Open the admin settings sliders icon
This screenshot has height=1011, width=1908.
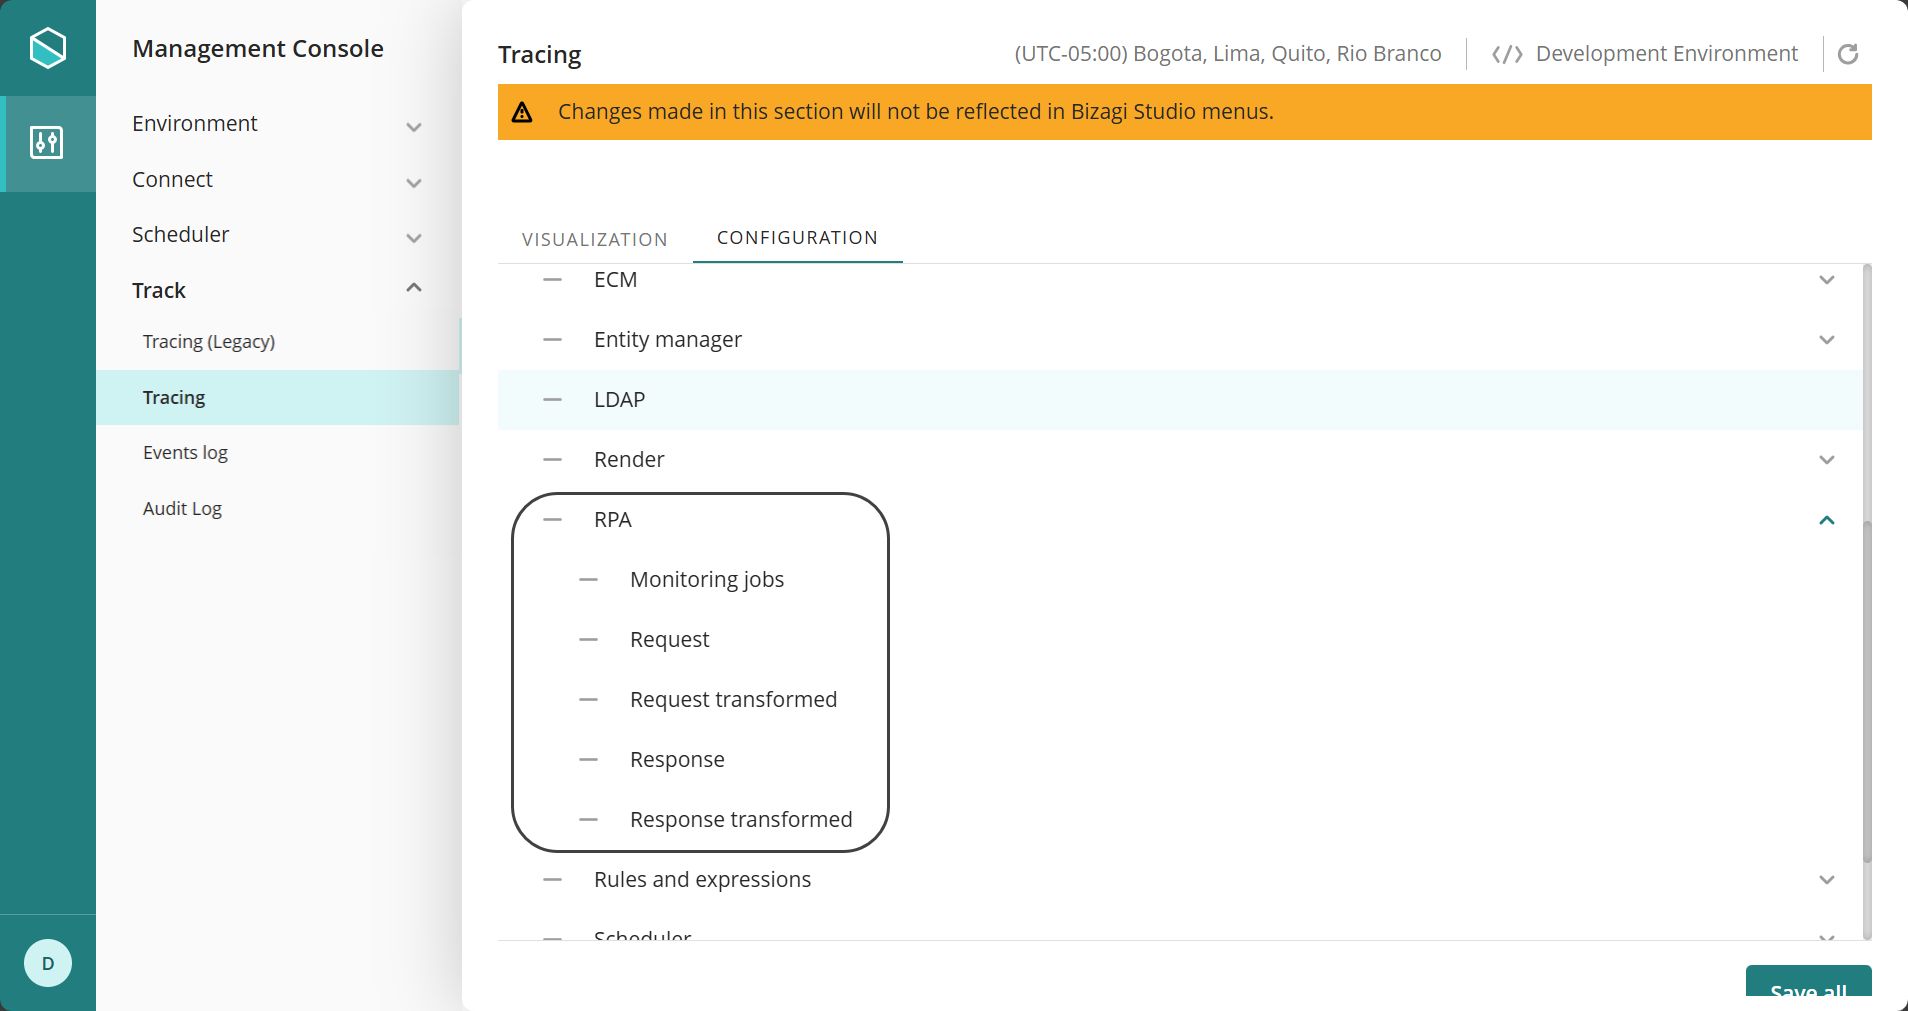click(47, 143)
